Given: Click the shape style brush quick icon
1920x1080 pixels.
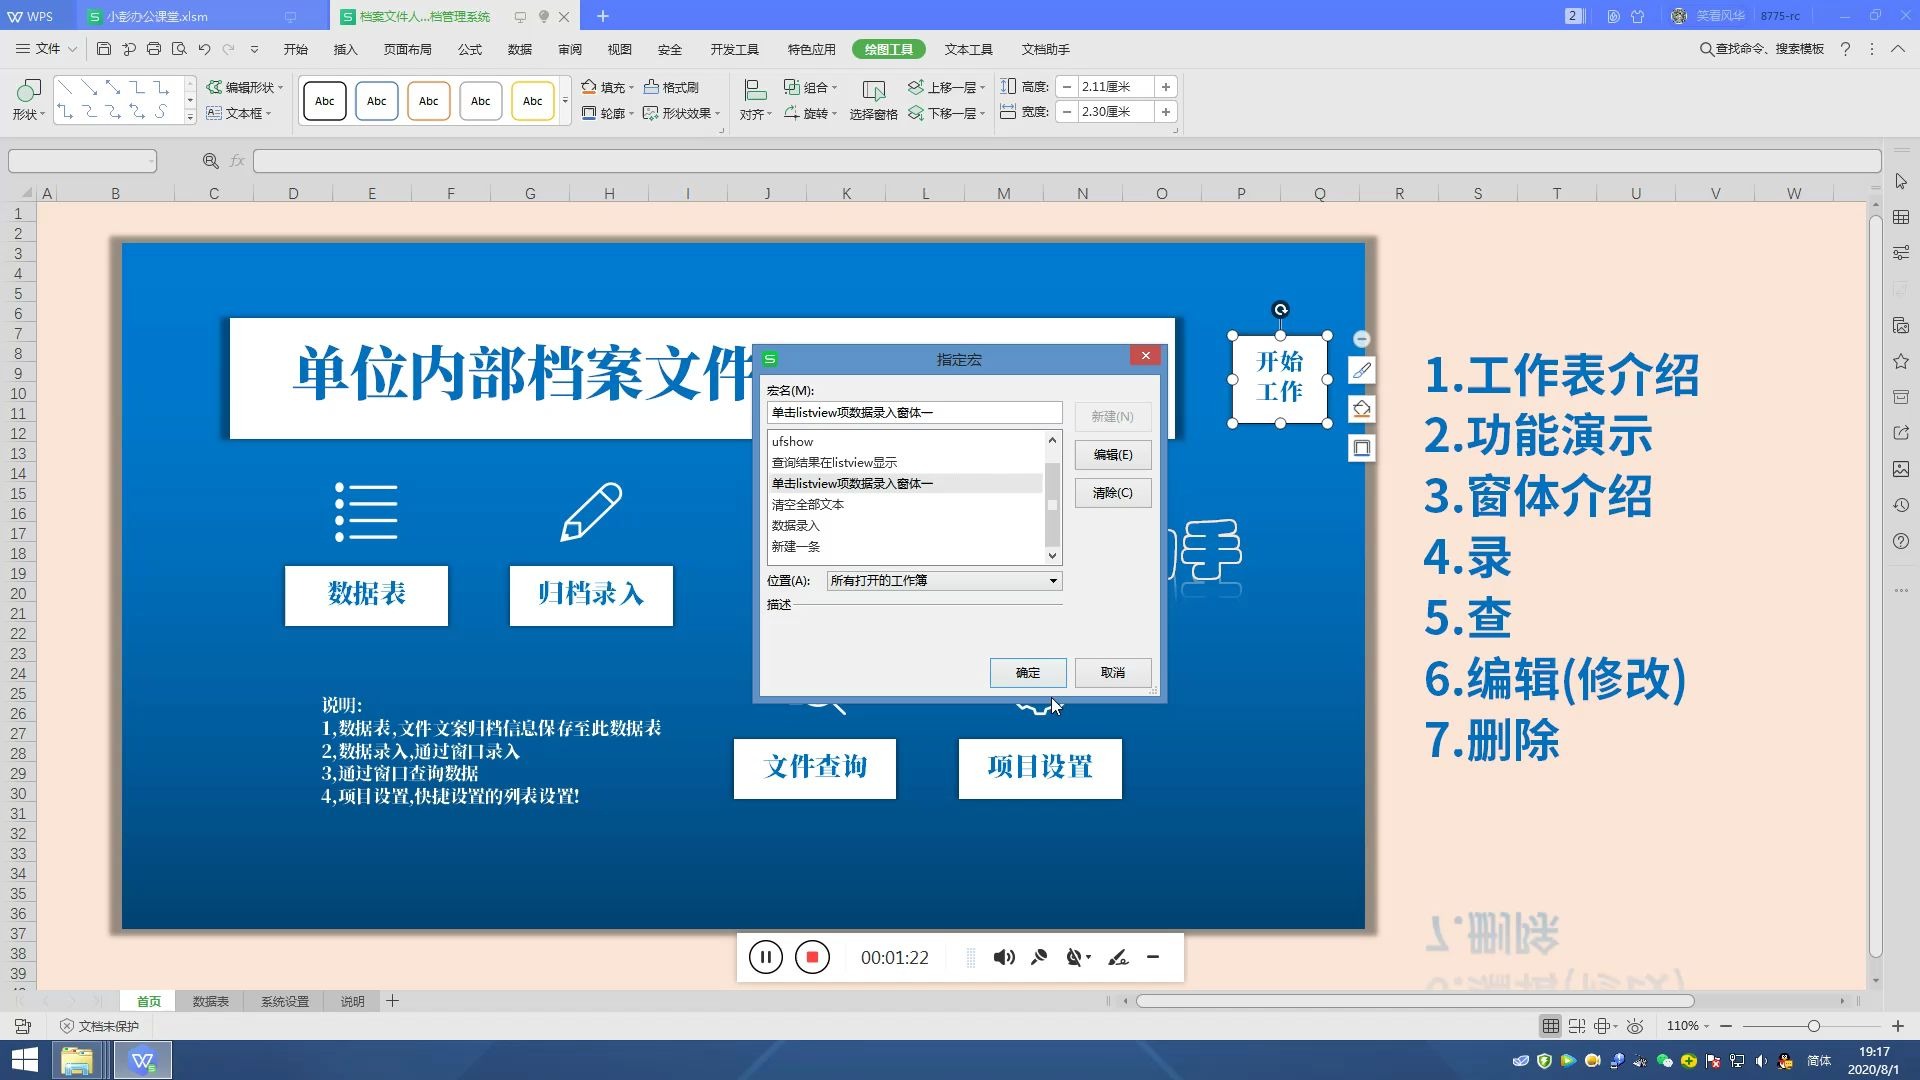Looking at the screenshot, I should coord(1361,370).
